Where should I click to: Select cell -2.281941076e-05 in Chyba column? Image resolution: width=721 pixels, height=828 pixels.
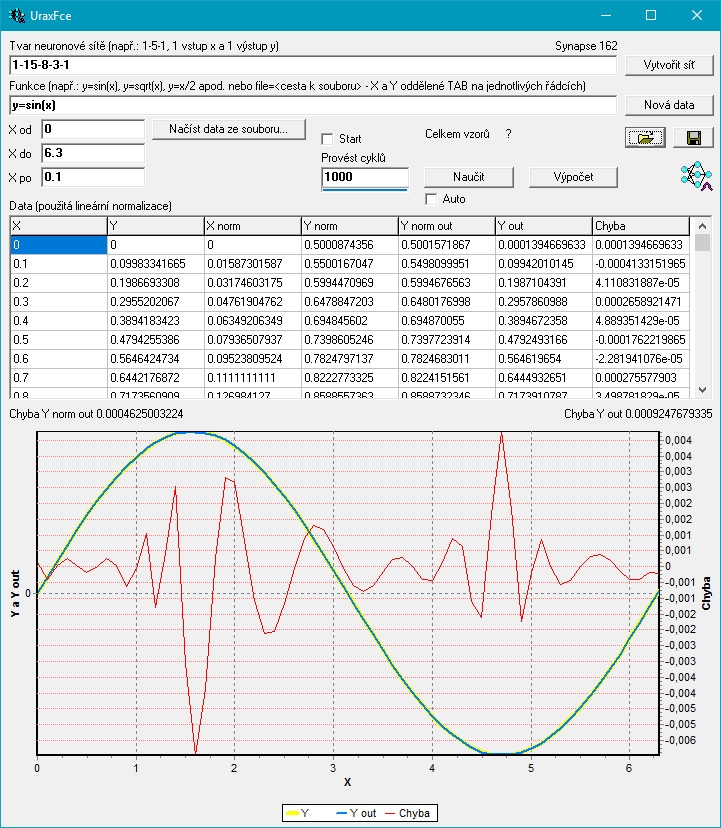[x=641, y=359]
